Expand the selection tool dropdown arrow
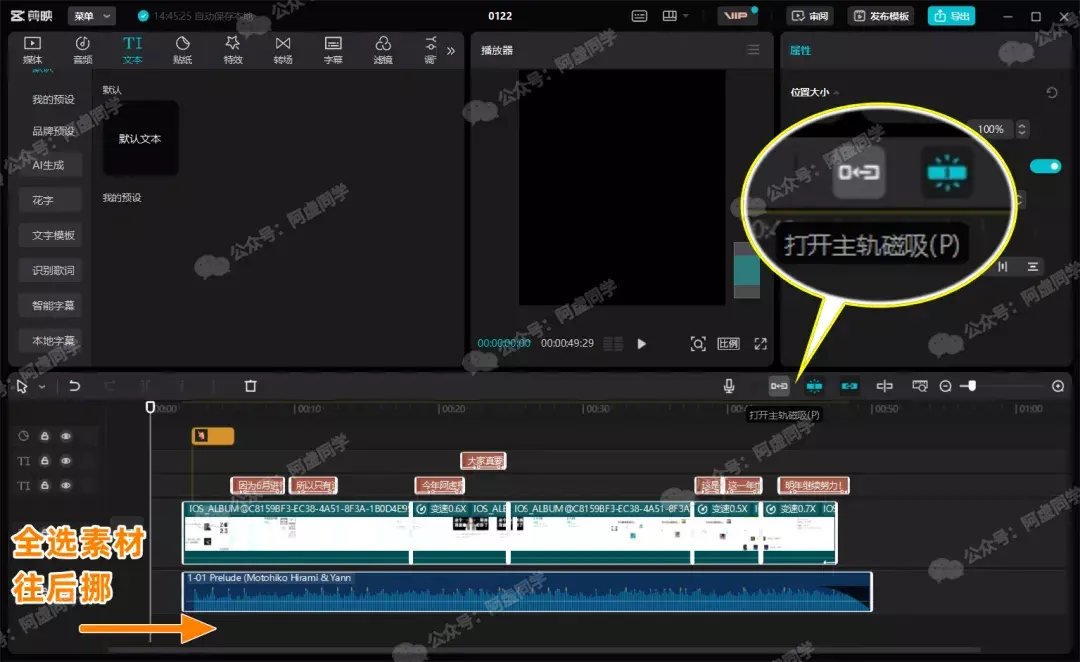1080x662 pixels. (42, 387)
